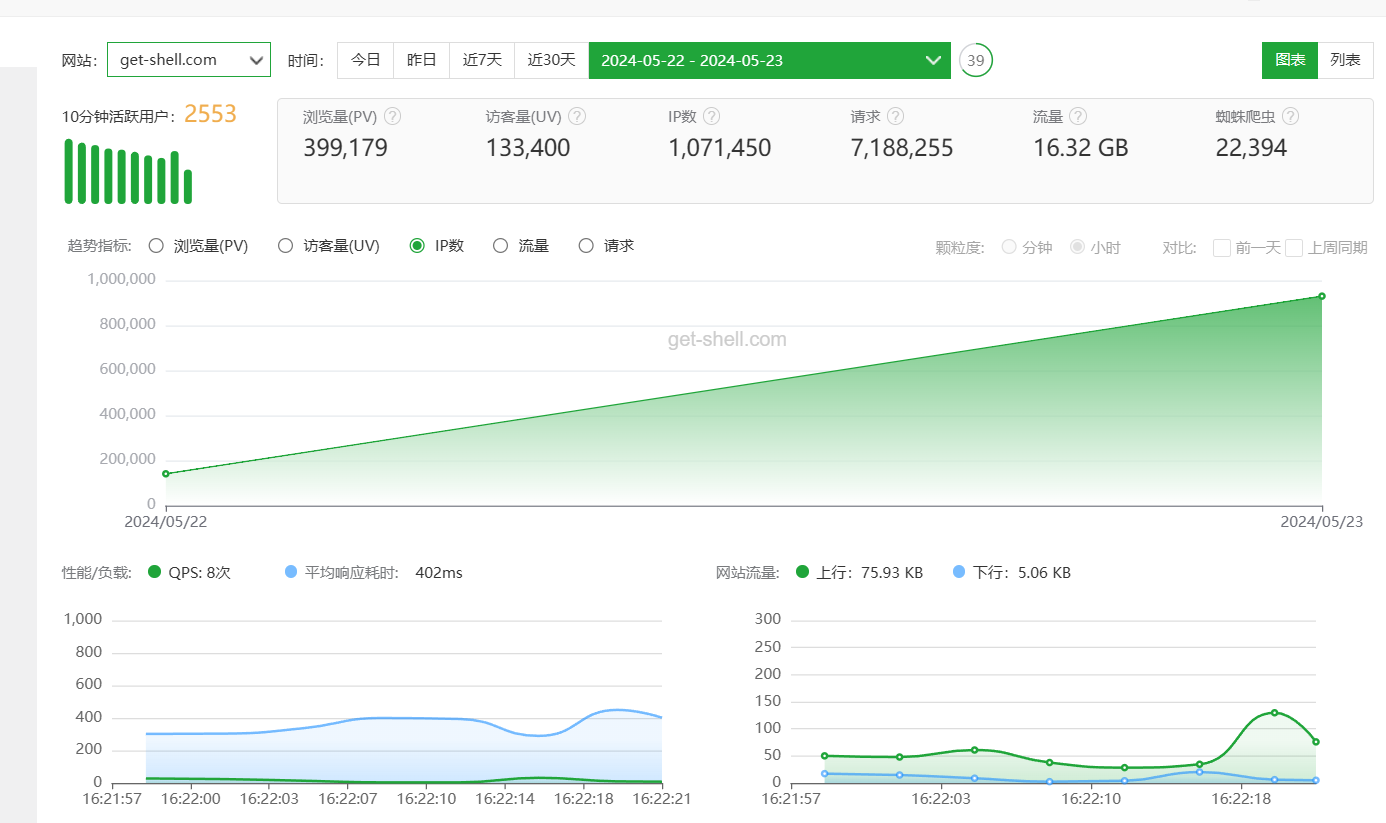The image size is (1386, 823).
Task: Switch to 列表 list view
Action: [x=1346, y=60]
